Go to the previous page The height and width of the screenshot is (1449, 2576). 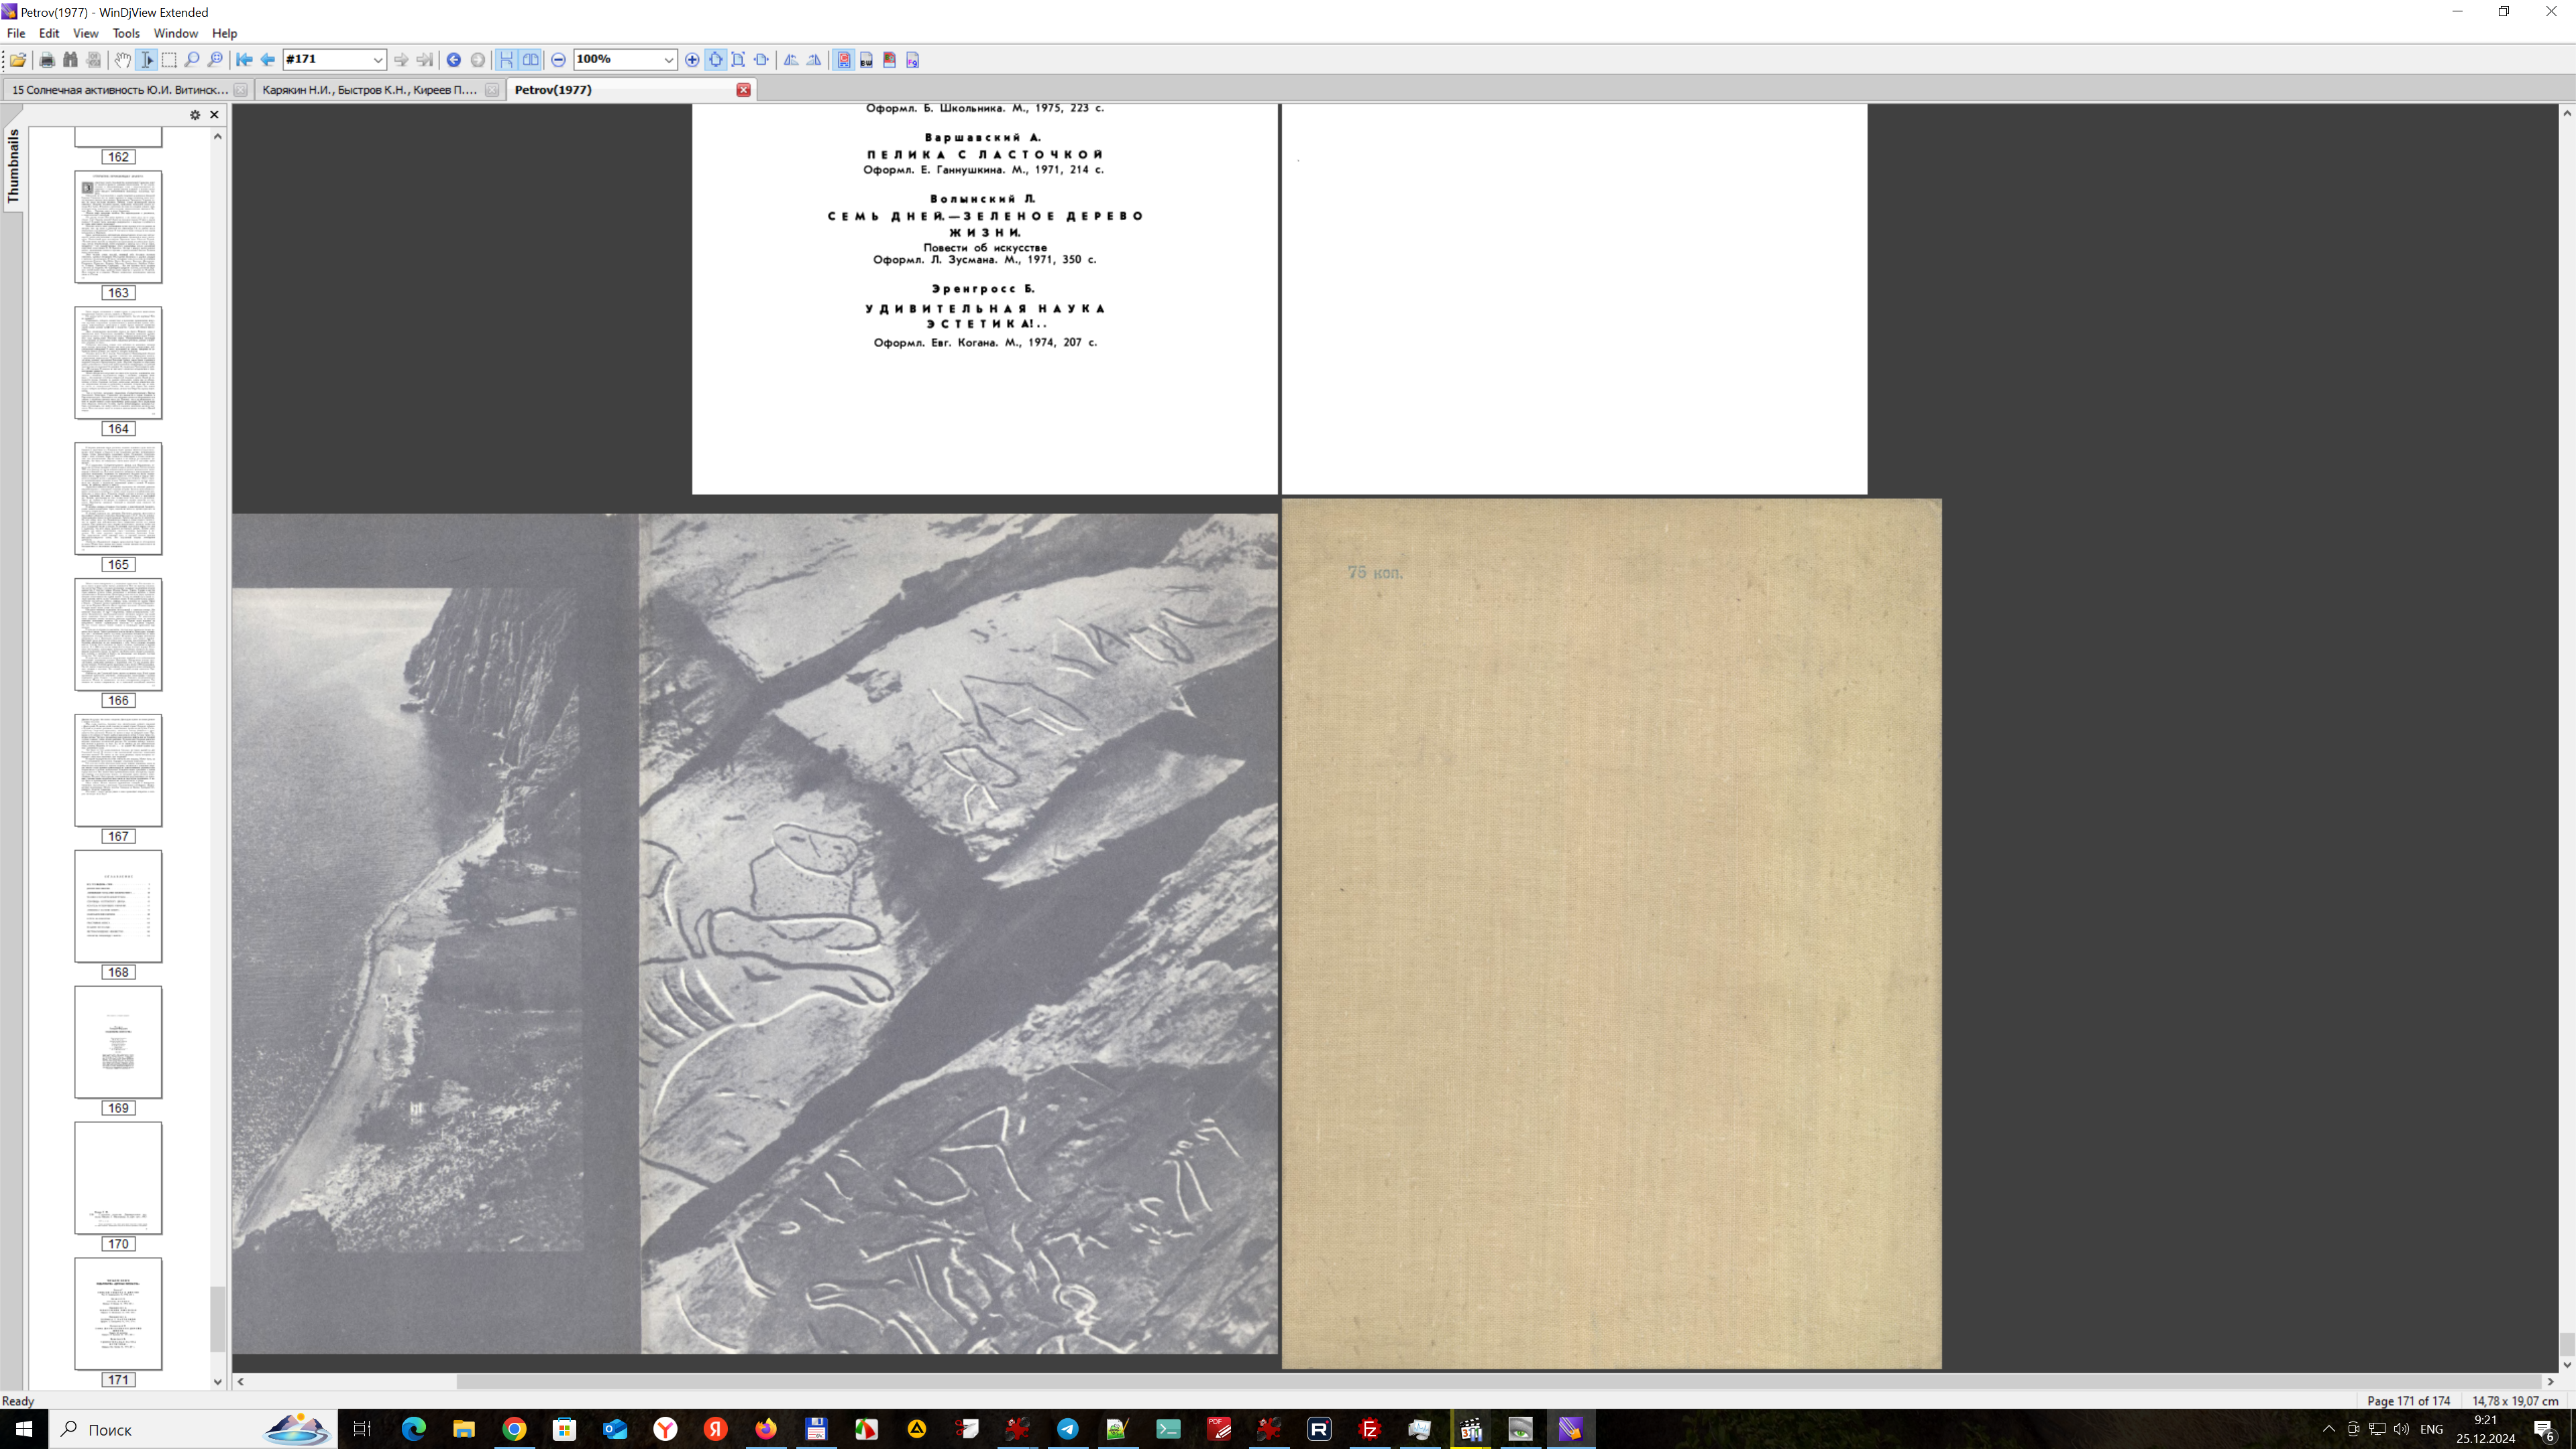click(267, 60)
